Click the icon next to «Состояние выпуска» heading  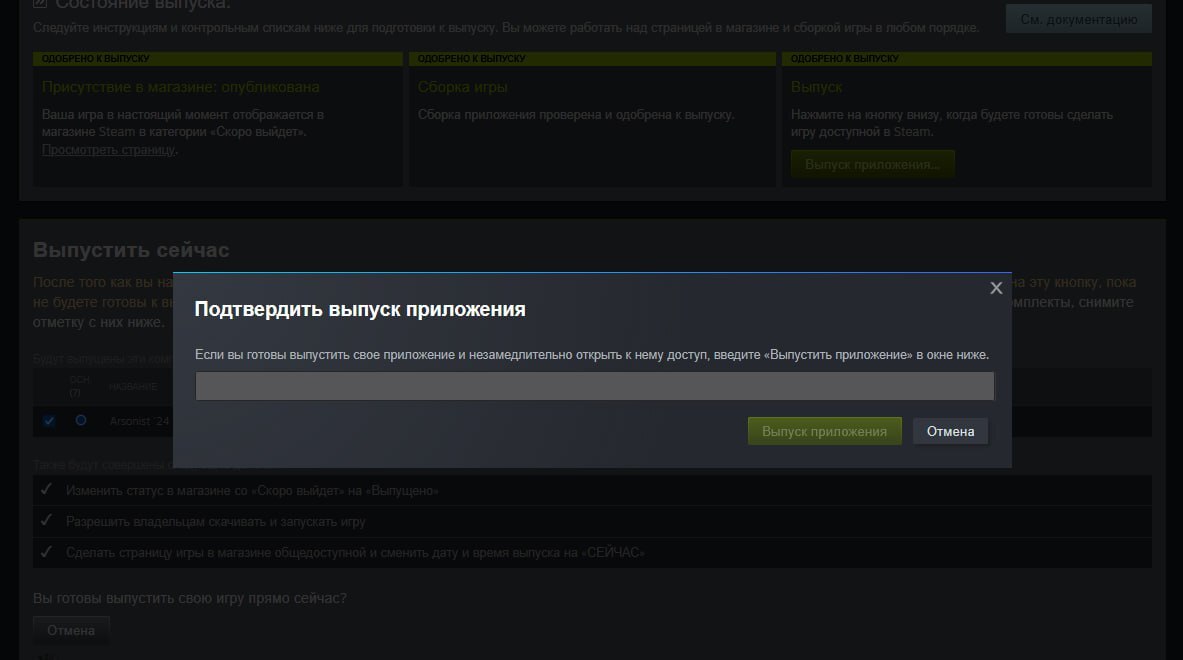tap(41, 4)
